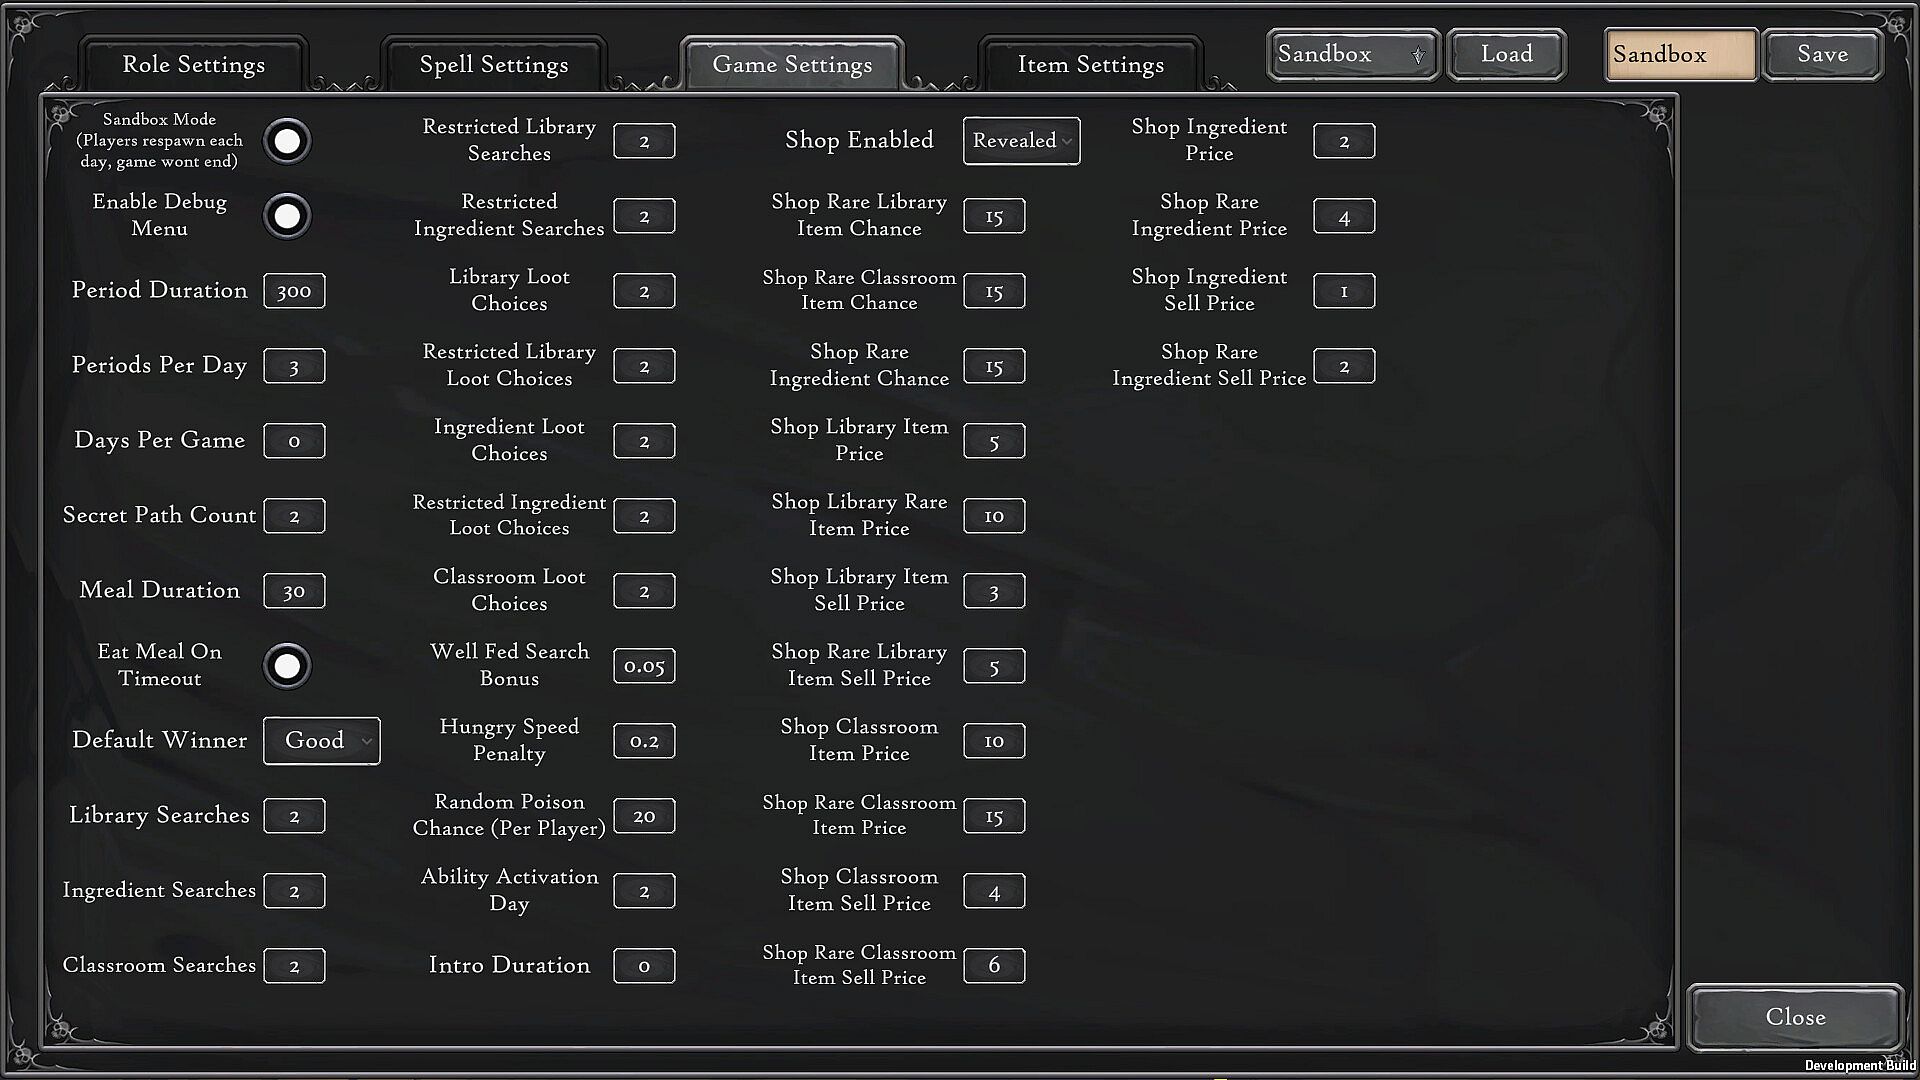Screen dimensions: 1920x1080
Task: Switch to the Role Settings tab
Action: pos(194,65)
